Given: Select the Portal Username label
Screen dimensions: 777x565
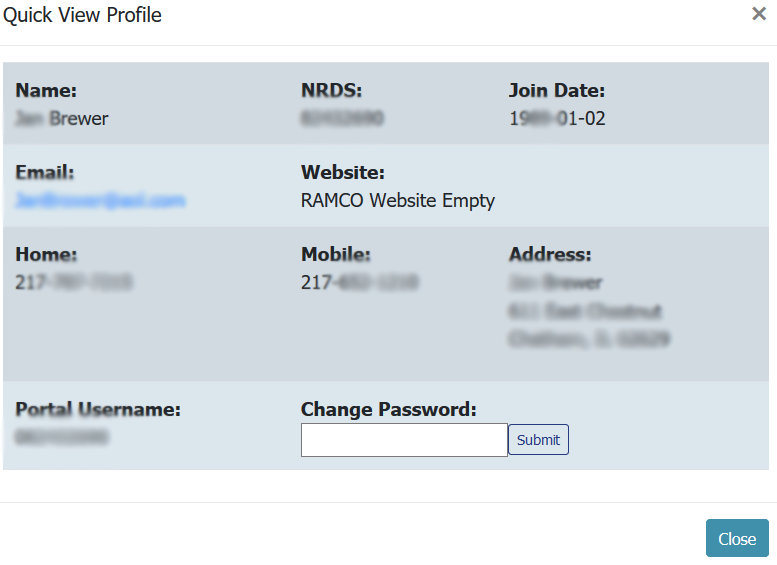Looking at the screenshot, I should click(98, 409).
